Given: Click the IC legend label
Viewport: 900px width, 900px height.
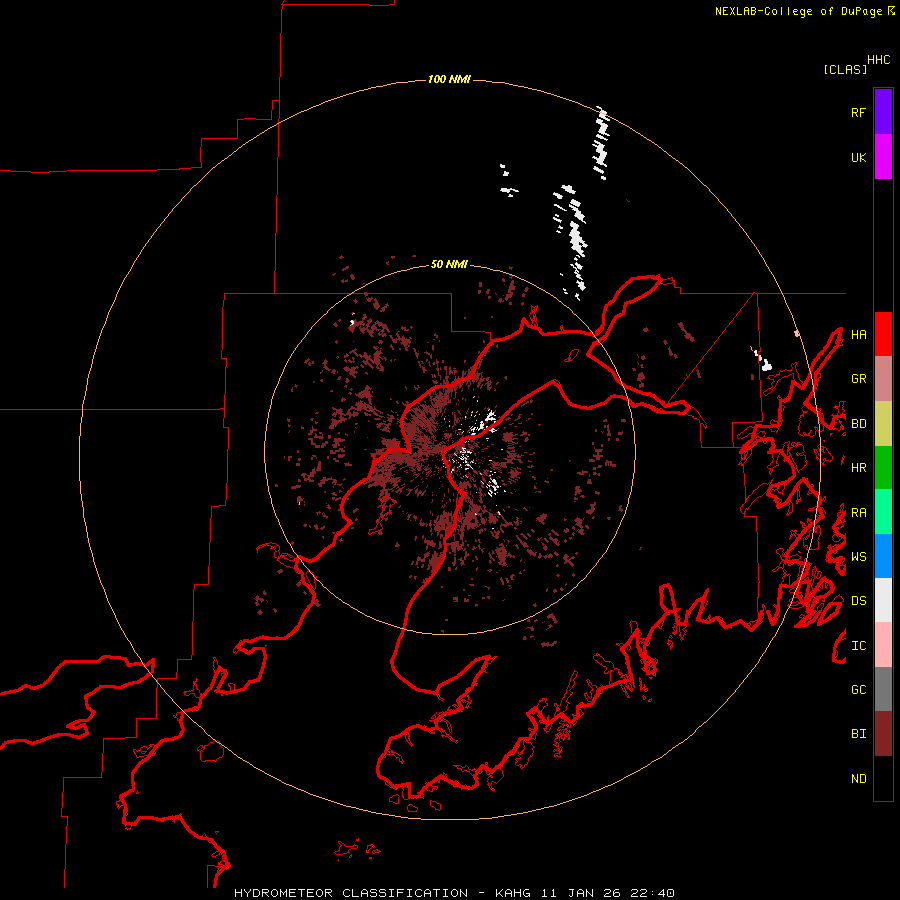Looking at the screenshot, I should (x=858, y=646).
